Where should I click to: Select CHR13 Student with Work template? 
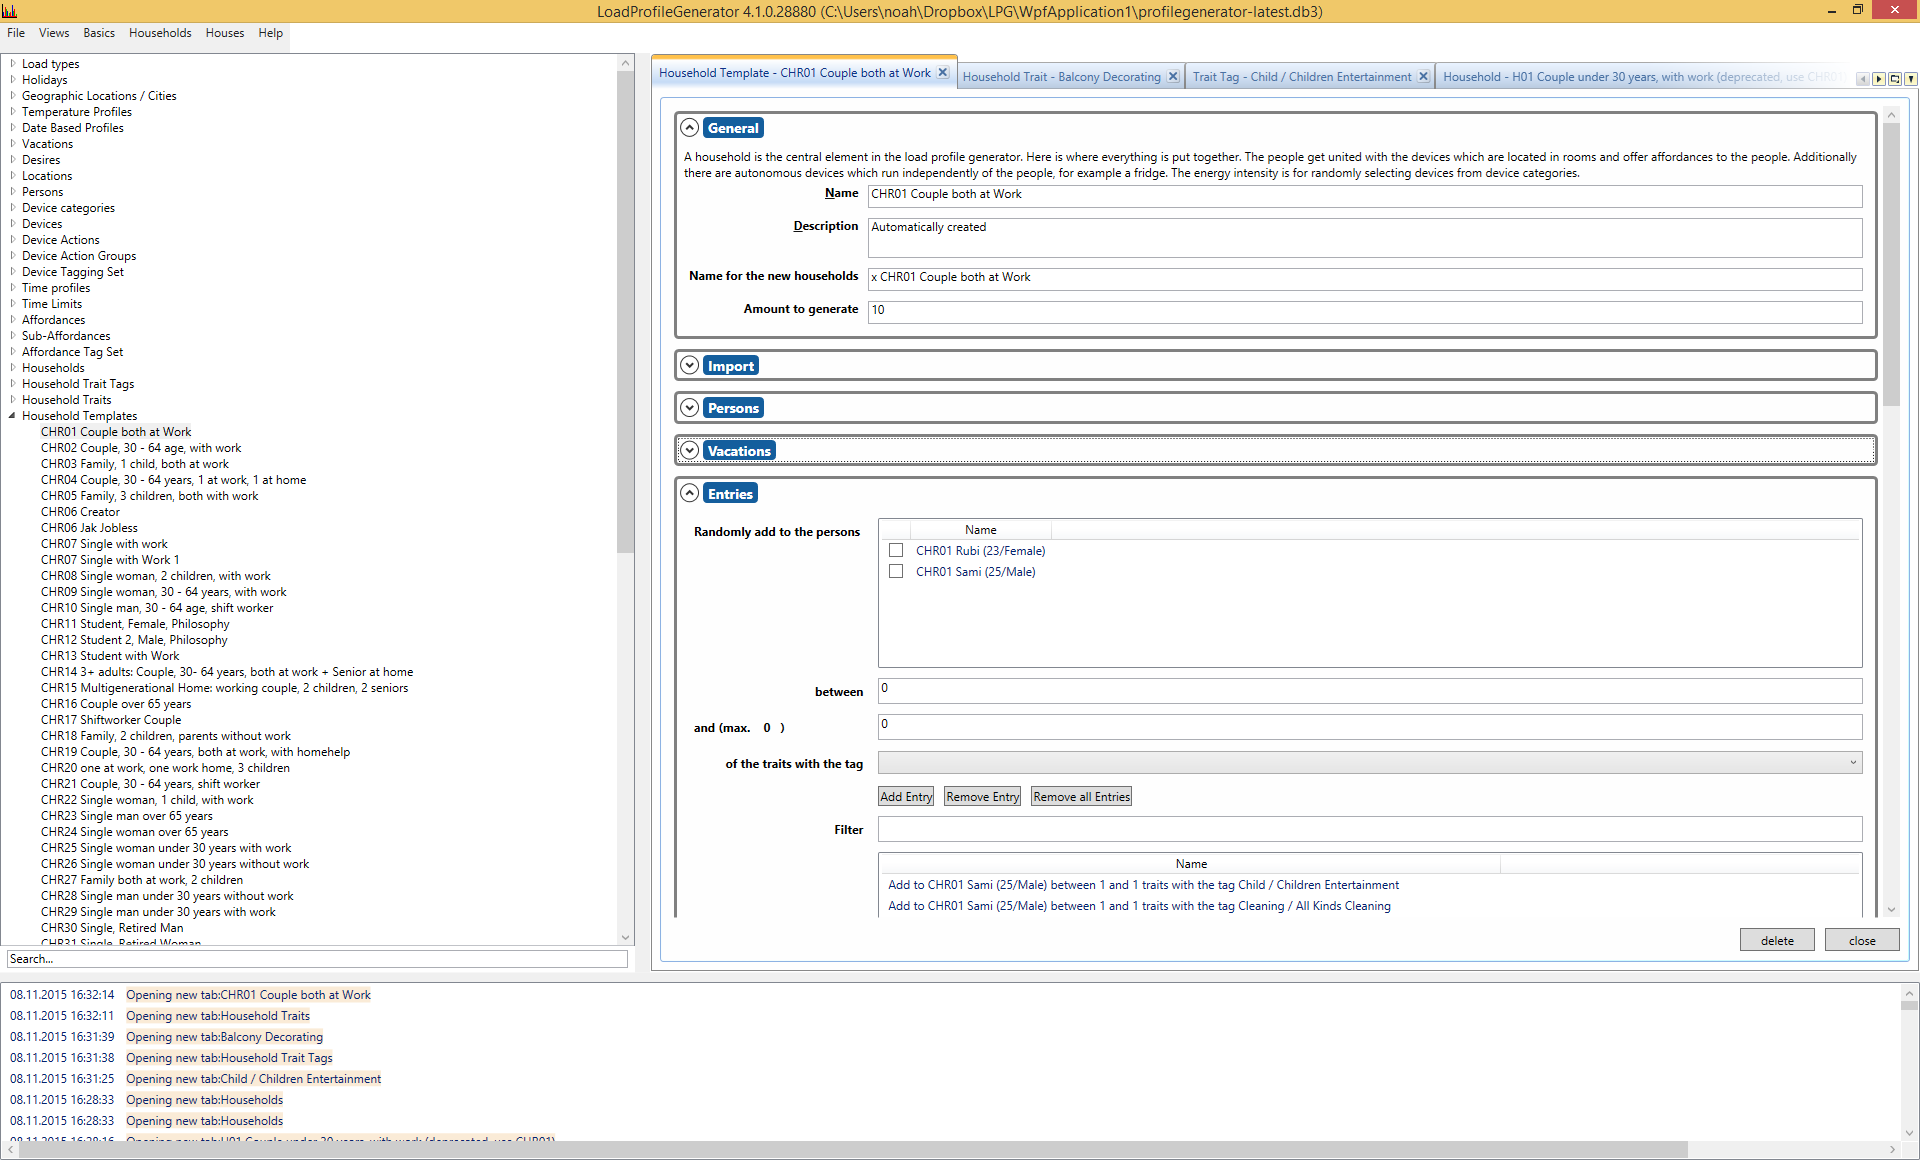pyautogui.click(x=110, y=656)
